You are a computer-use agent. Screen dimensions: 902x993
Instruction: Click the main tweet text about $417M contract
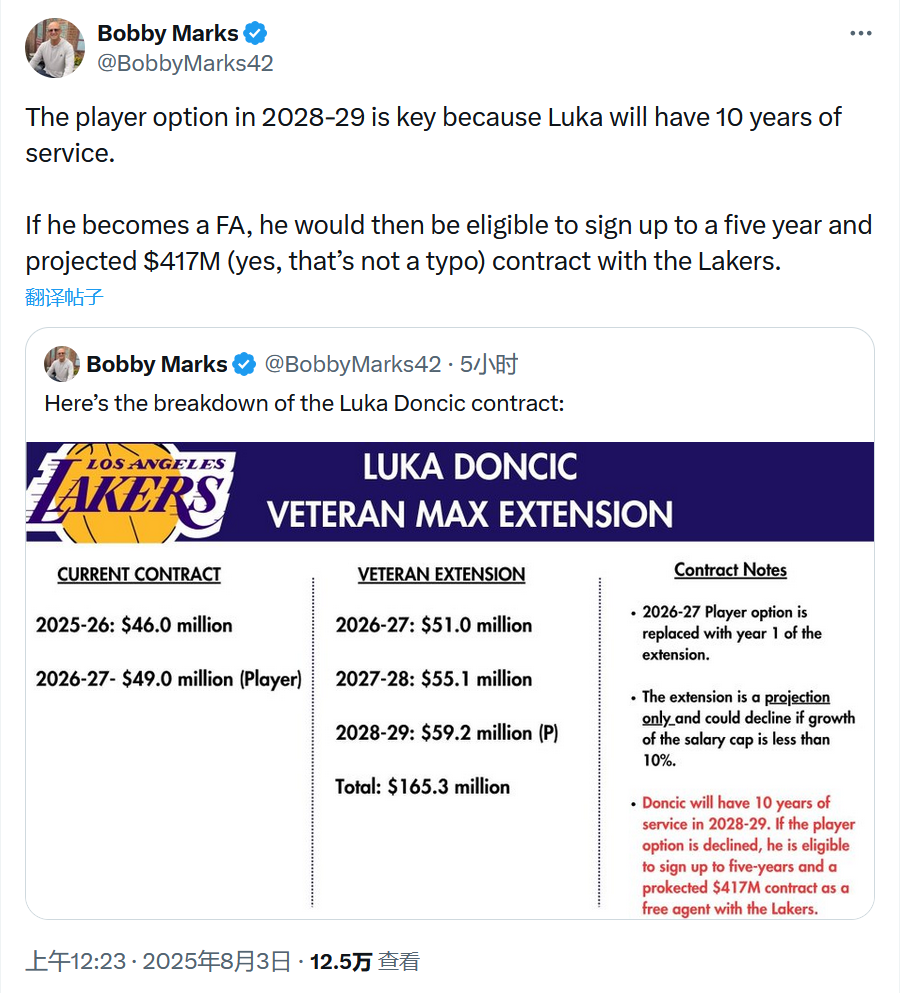(448, 189)
